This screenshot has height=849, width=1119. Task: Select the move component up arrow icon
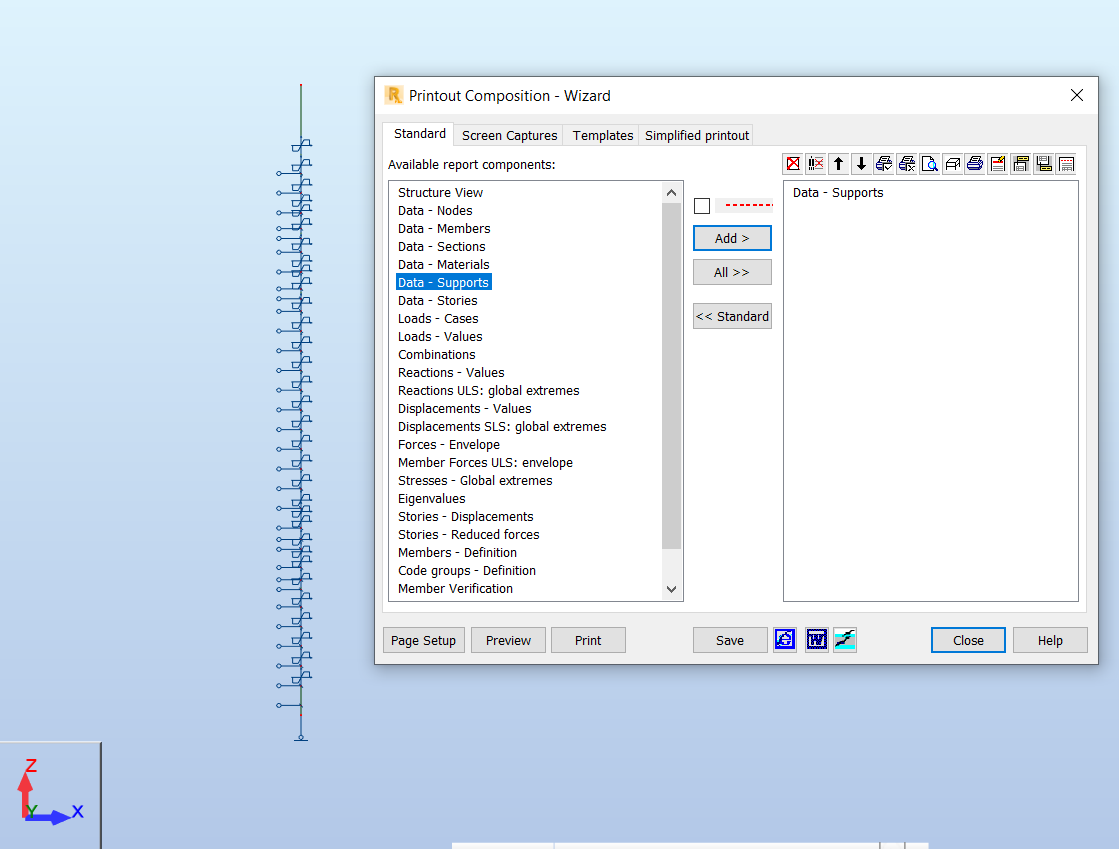[838, 163]
